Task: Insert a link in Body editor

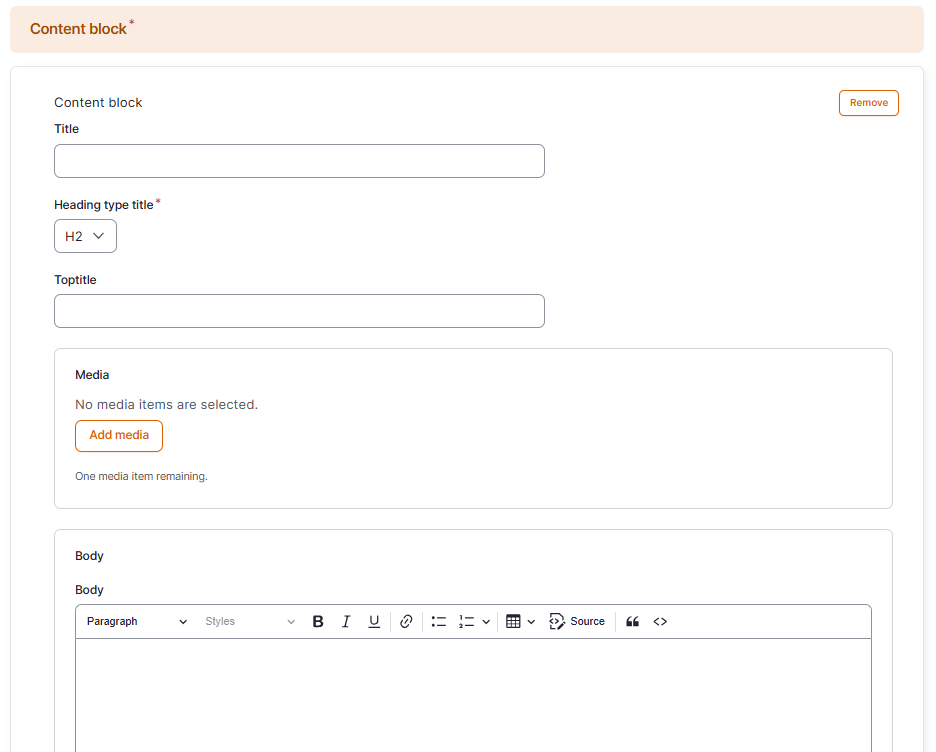Action: [x=406, y=621]
